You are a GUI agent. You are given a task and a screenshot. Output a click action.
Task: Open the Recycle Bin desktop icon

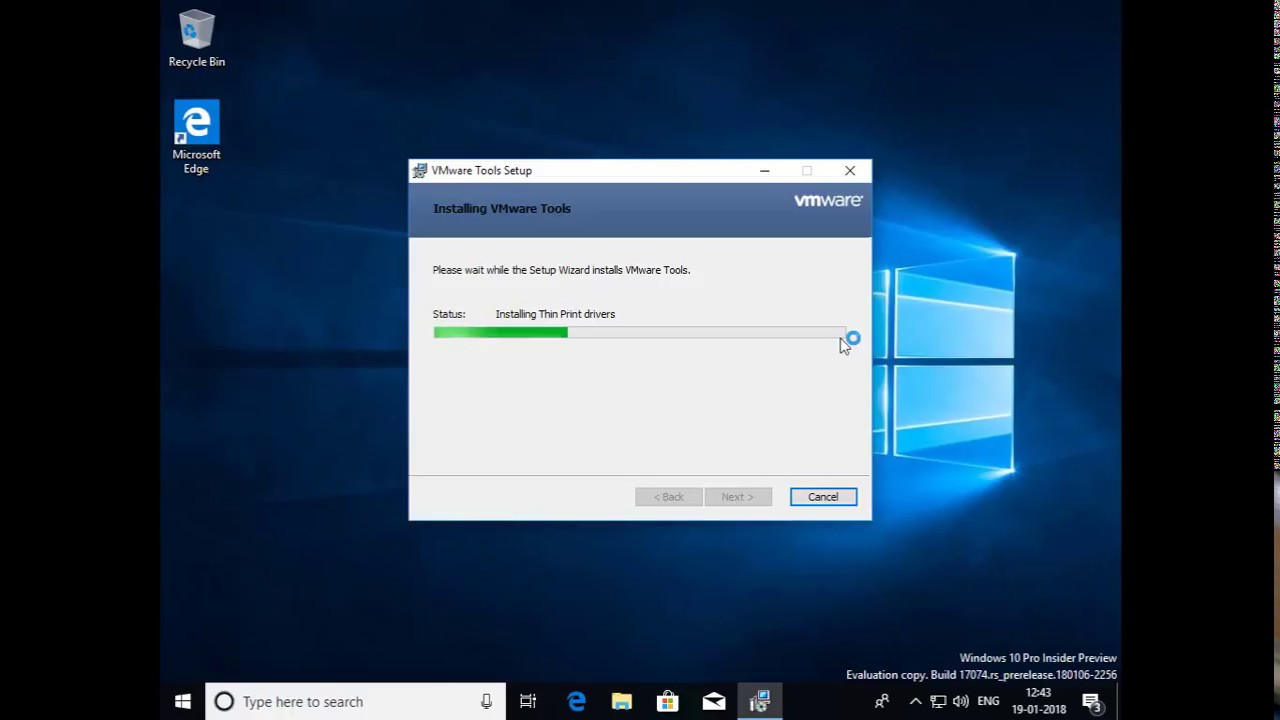click(x=196, y=38)
